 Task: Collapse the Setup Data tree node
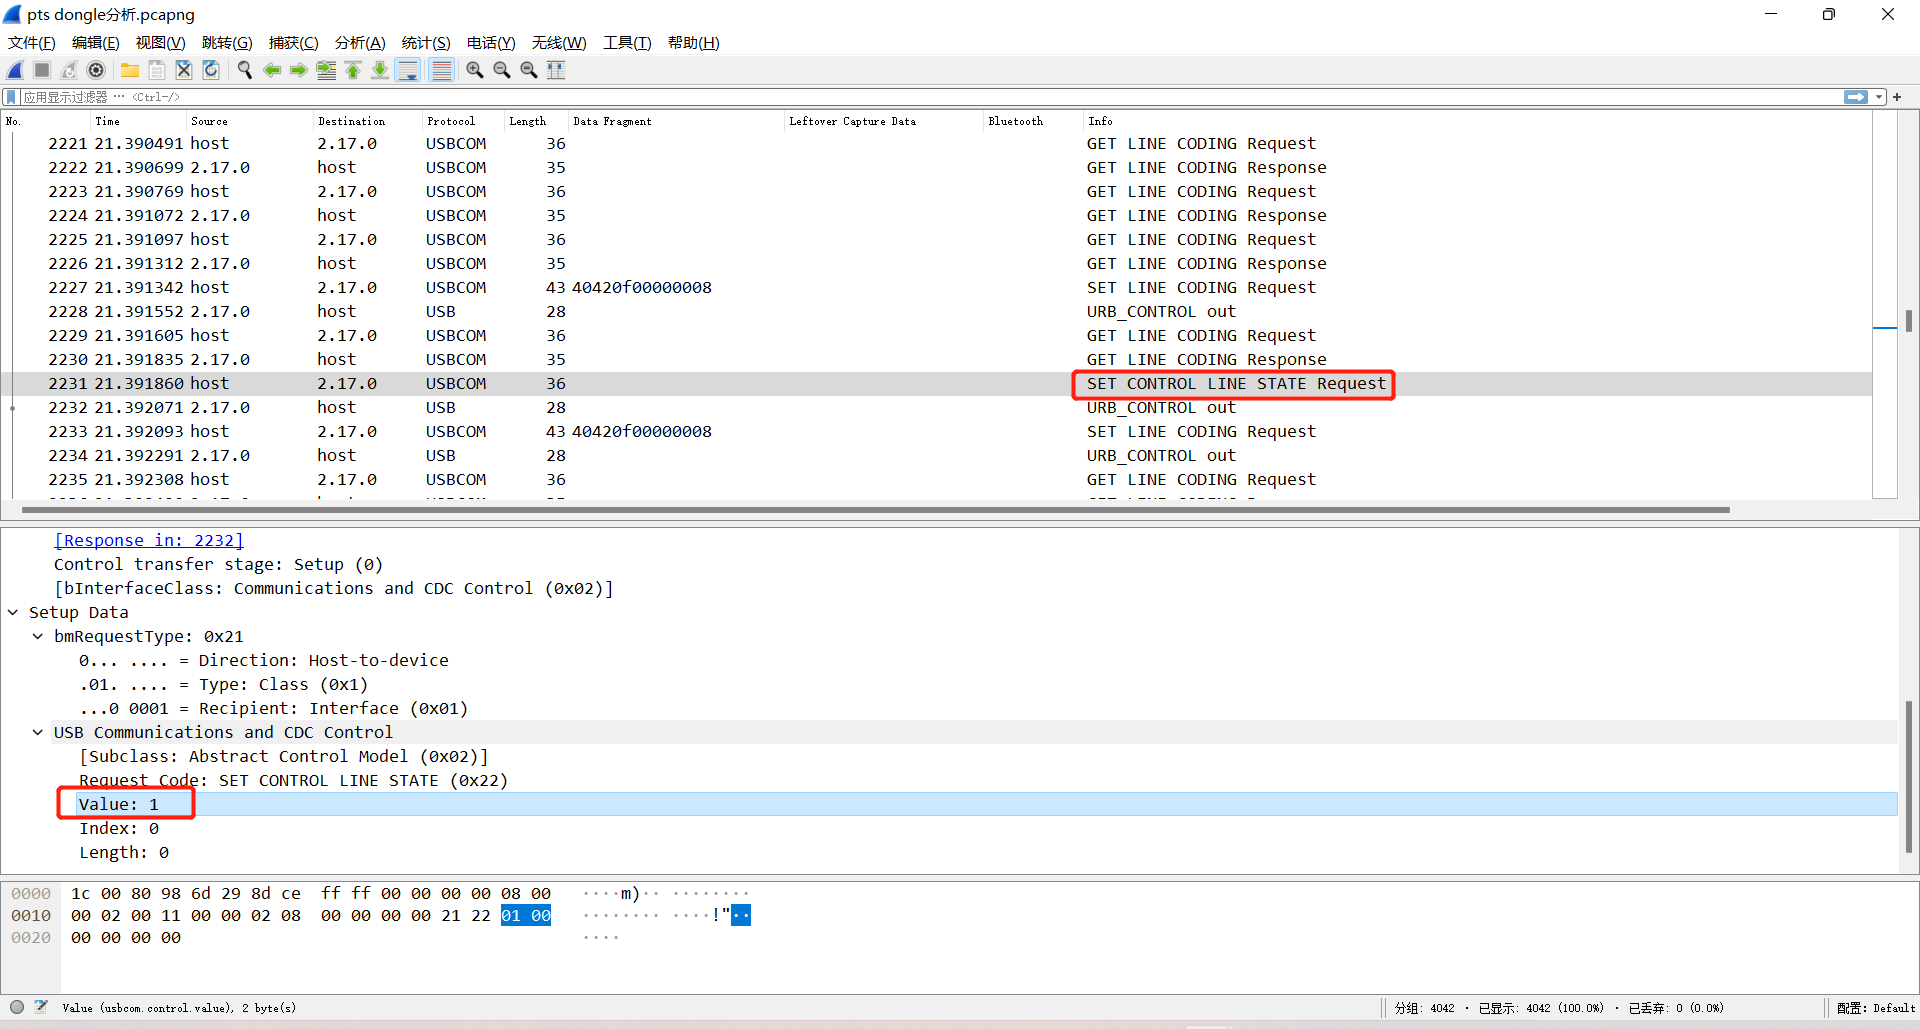[13, 612]
